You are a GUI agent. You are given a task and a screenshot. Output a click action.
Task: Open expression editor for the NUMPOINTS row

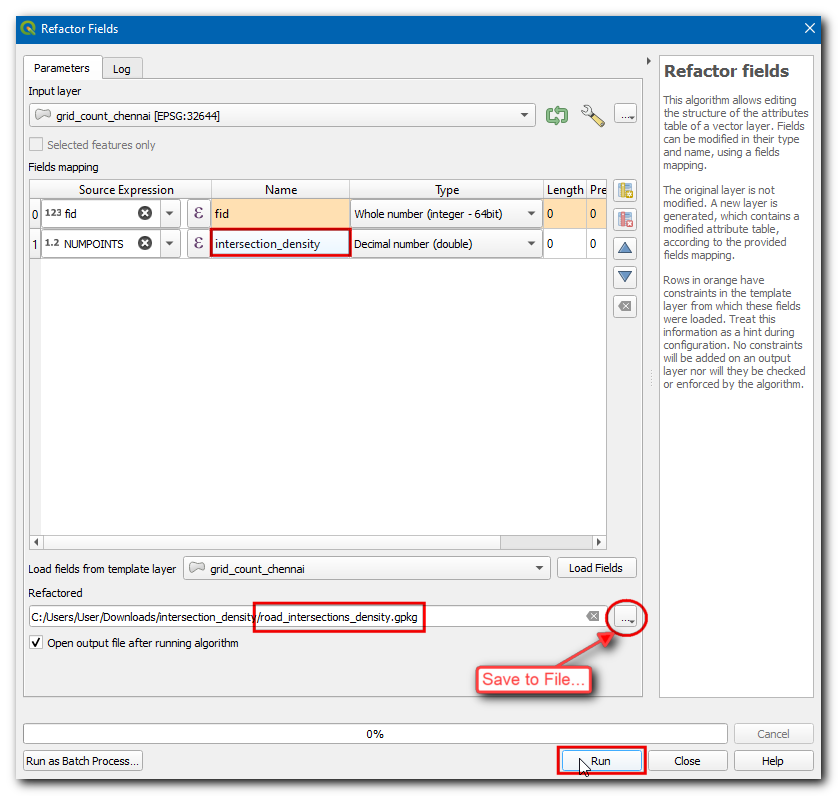[x=198, y=243]
